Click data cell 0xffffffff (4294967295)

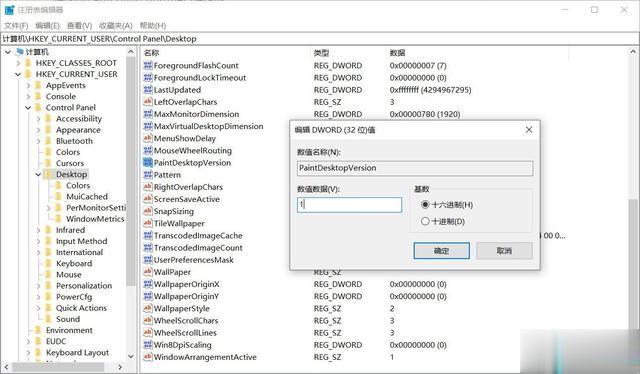[x=430, y=90]
